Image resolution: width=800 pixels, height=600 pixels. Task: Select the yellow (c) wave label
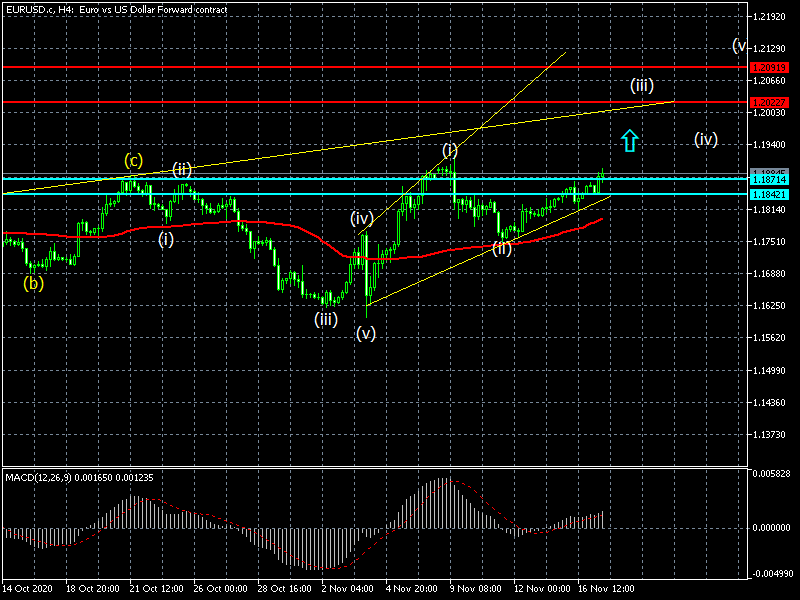(x=133, y=160)
